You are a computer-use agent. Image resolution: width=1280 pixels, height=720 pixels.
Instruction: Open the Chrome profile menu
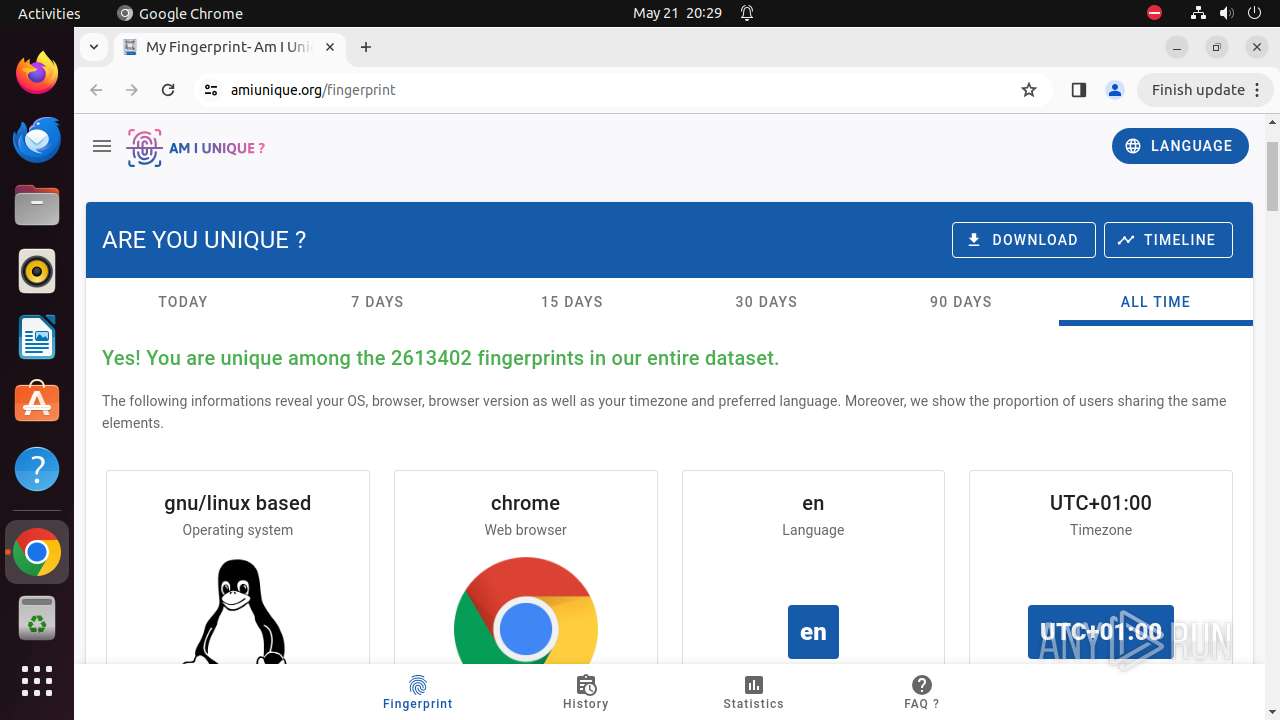(1115, 90)
